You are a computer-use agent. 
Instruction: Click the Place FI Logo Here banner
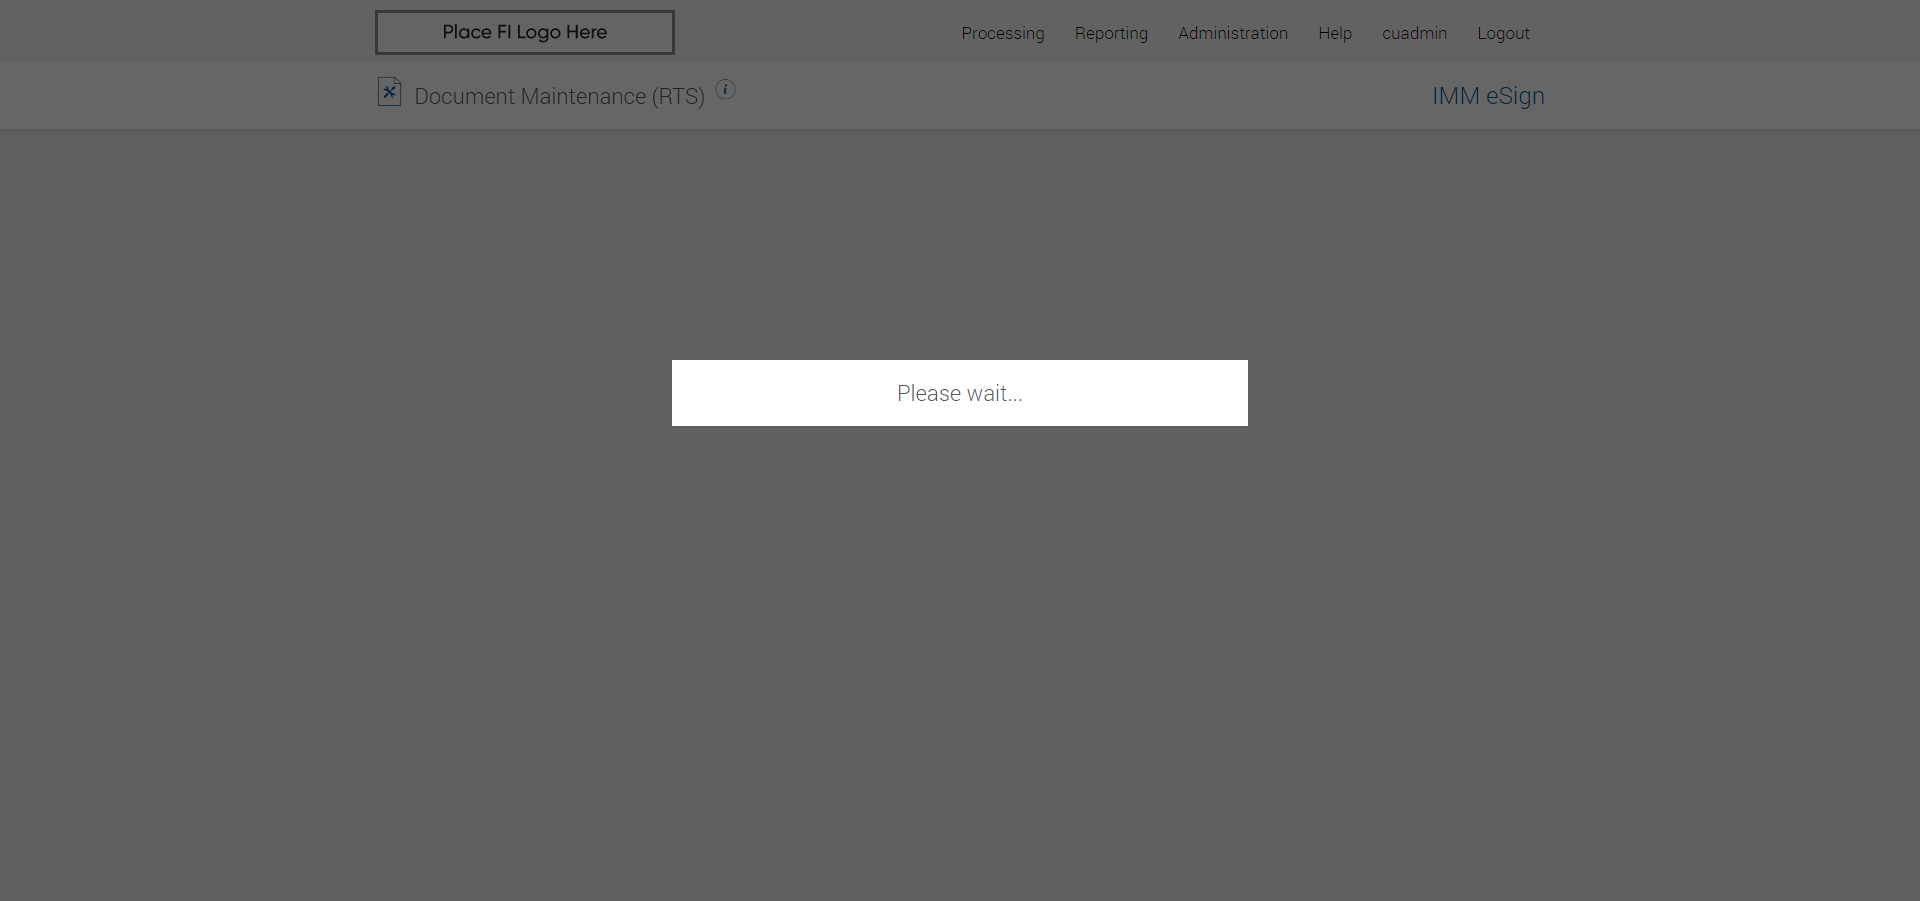coord(525,32)
